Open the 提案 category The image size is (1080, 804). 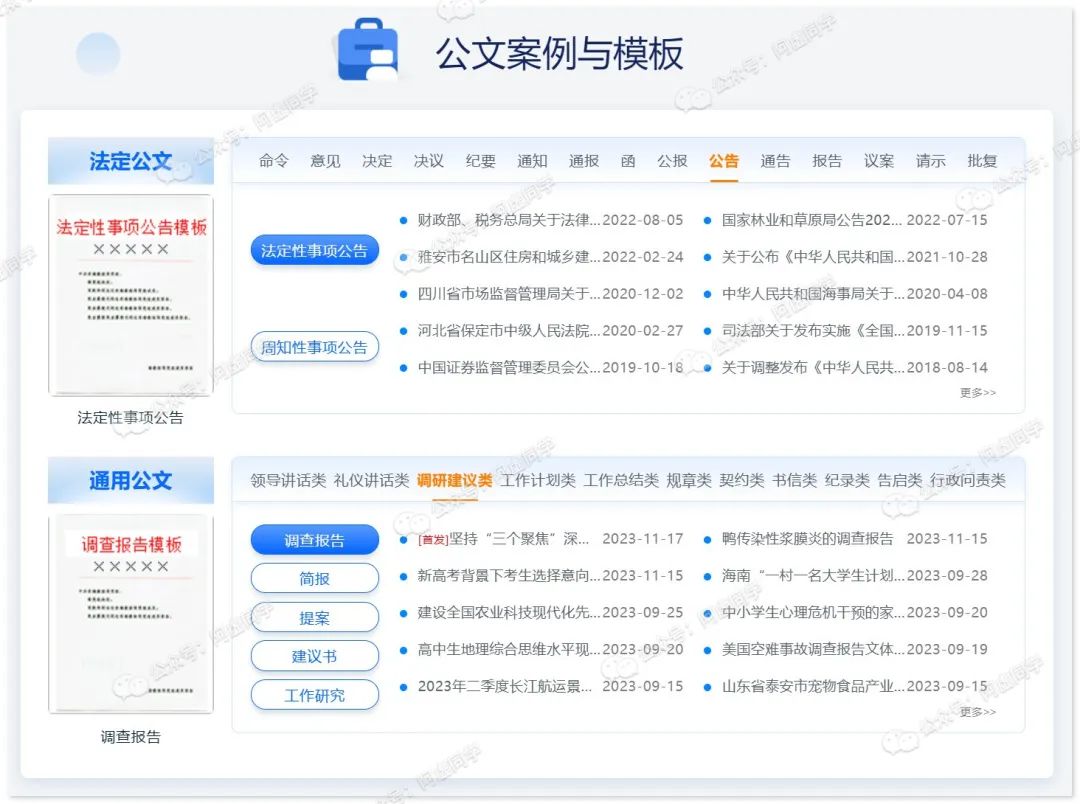[x=314, y=617]
